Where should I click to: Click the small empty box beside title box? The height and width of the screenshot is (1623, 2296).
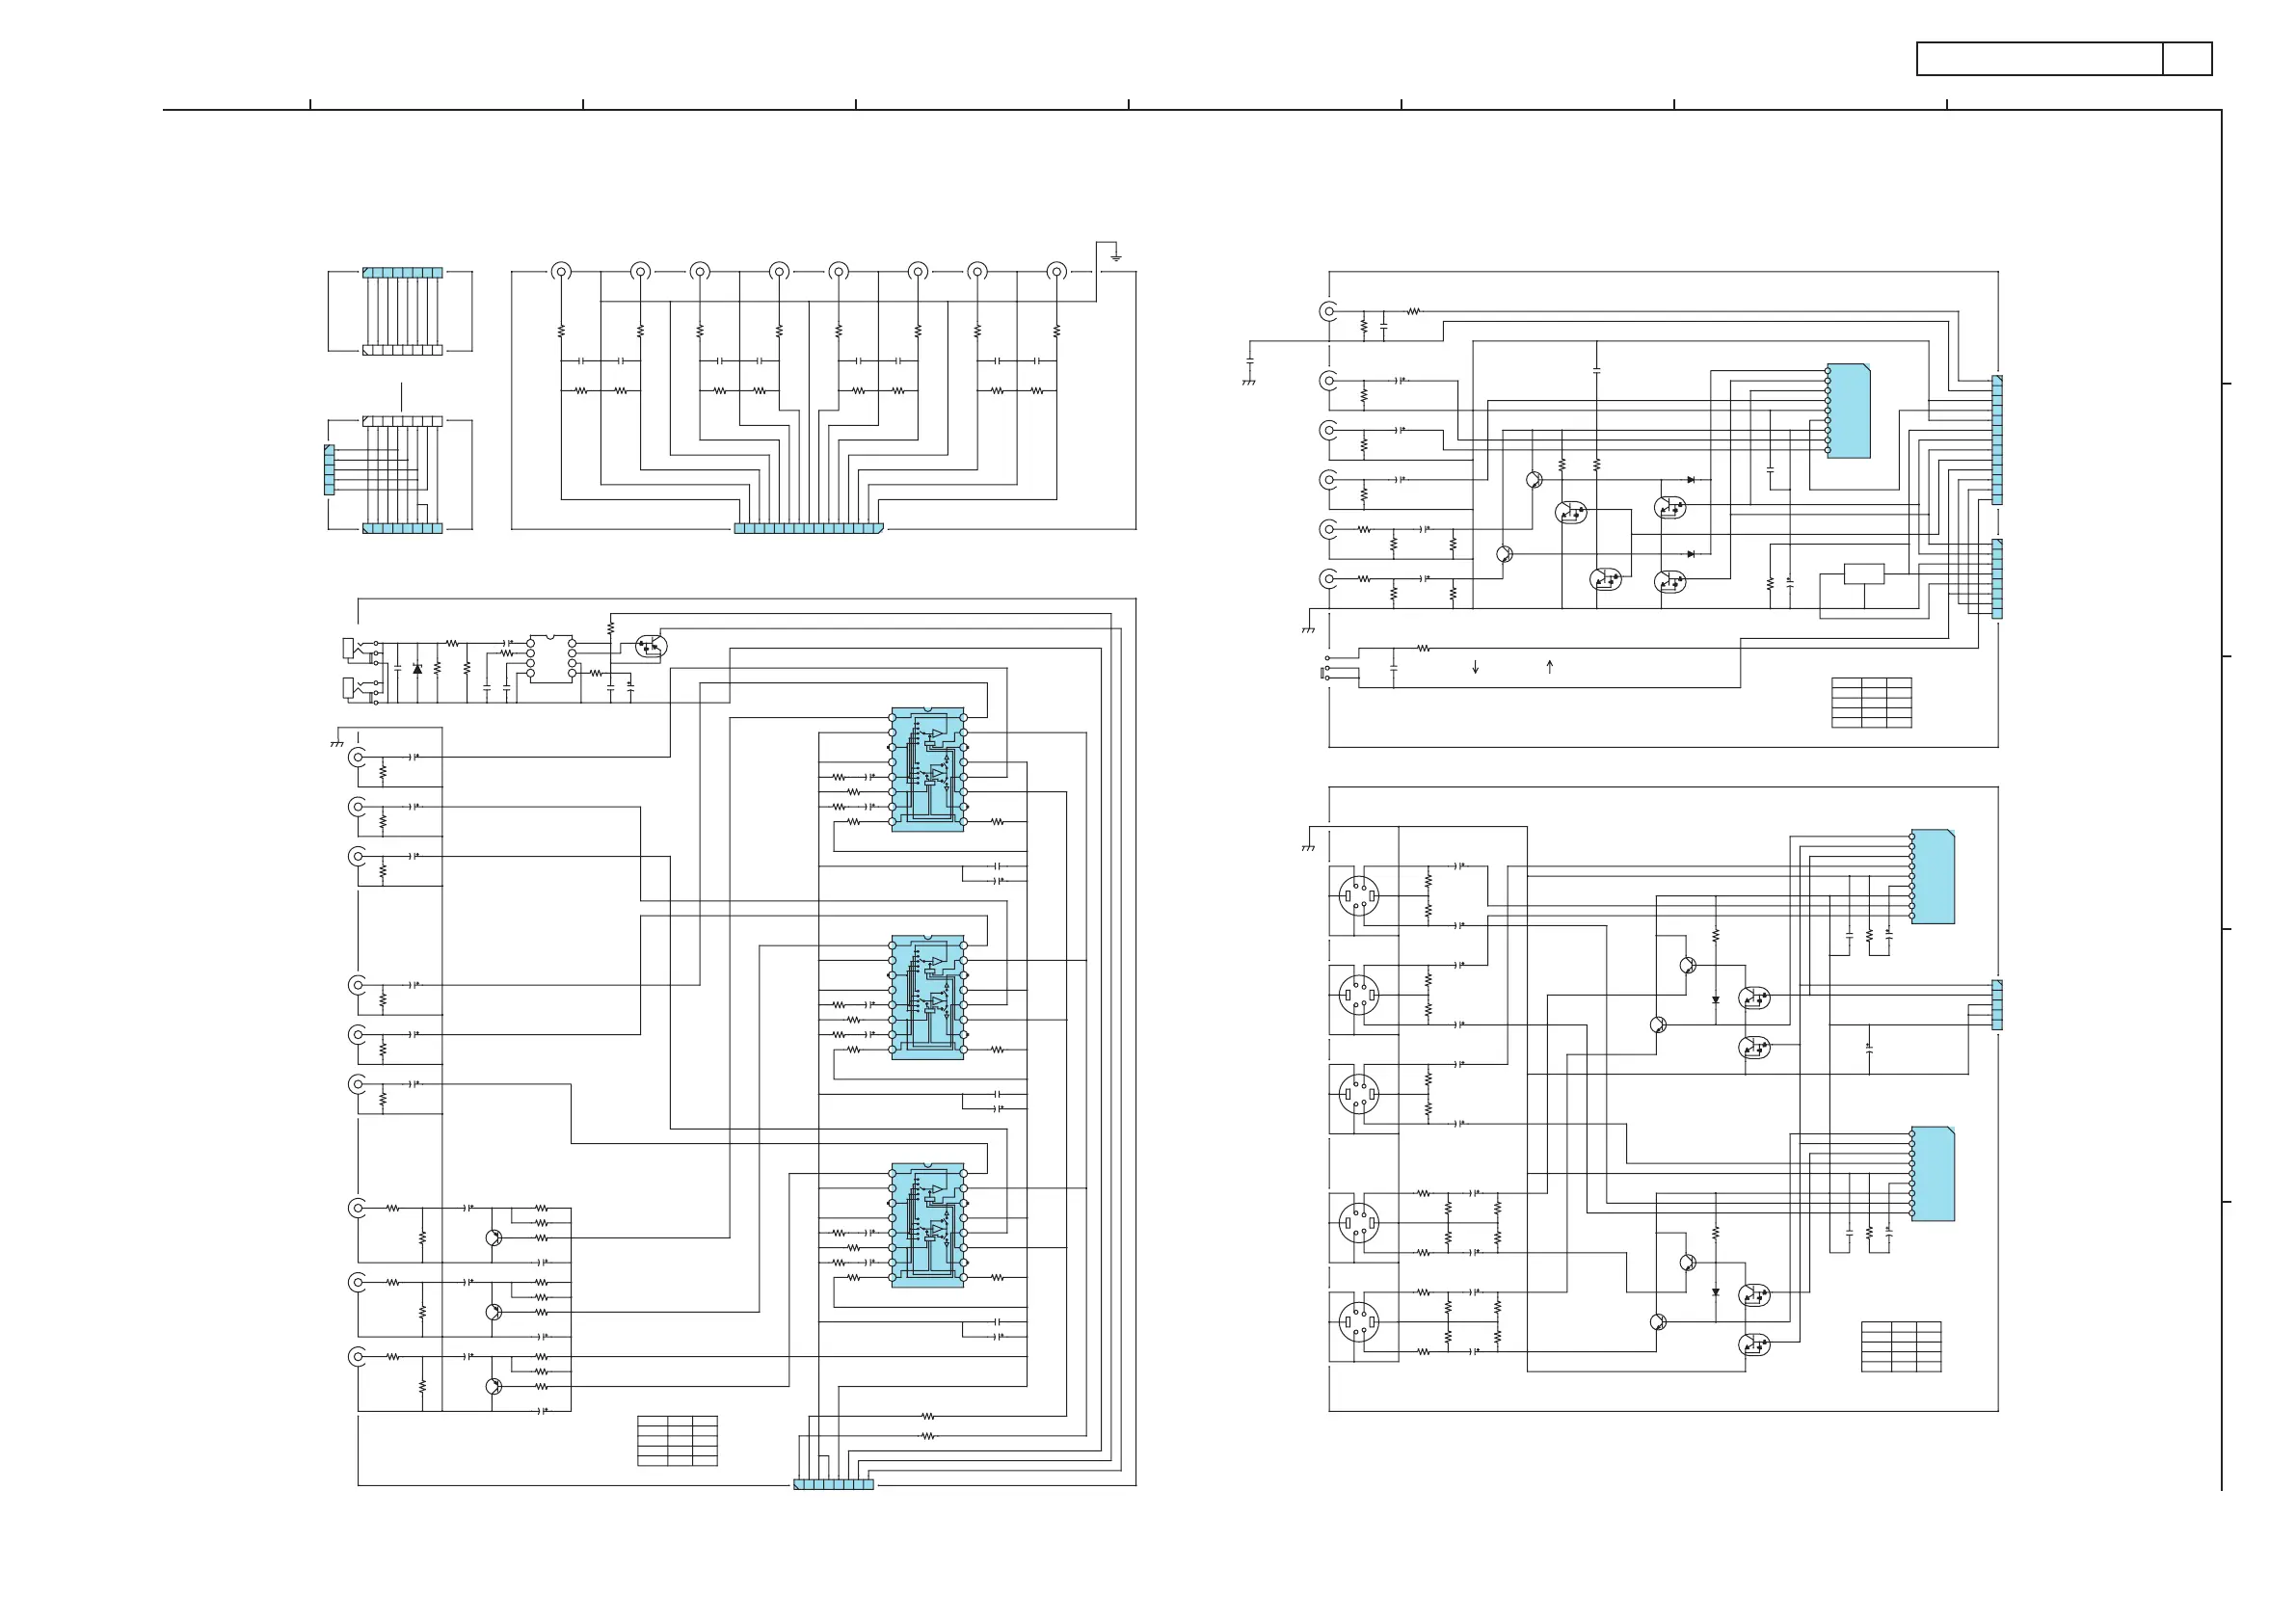(x=2187, y=59)
